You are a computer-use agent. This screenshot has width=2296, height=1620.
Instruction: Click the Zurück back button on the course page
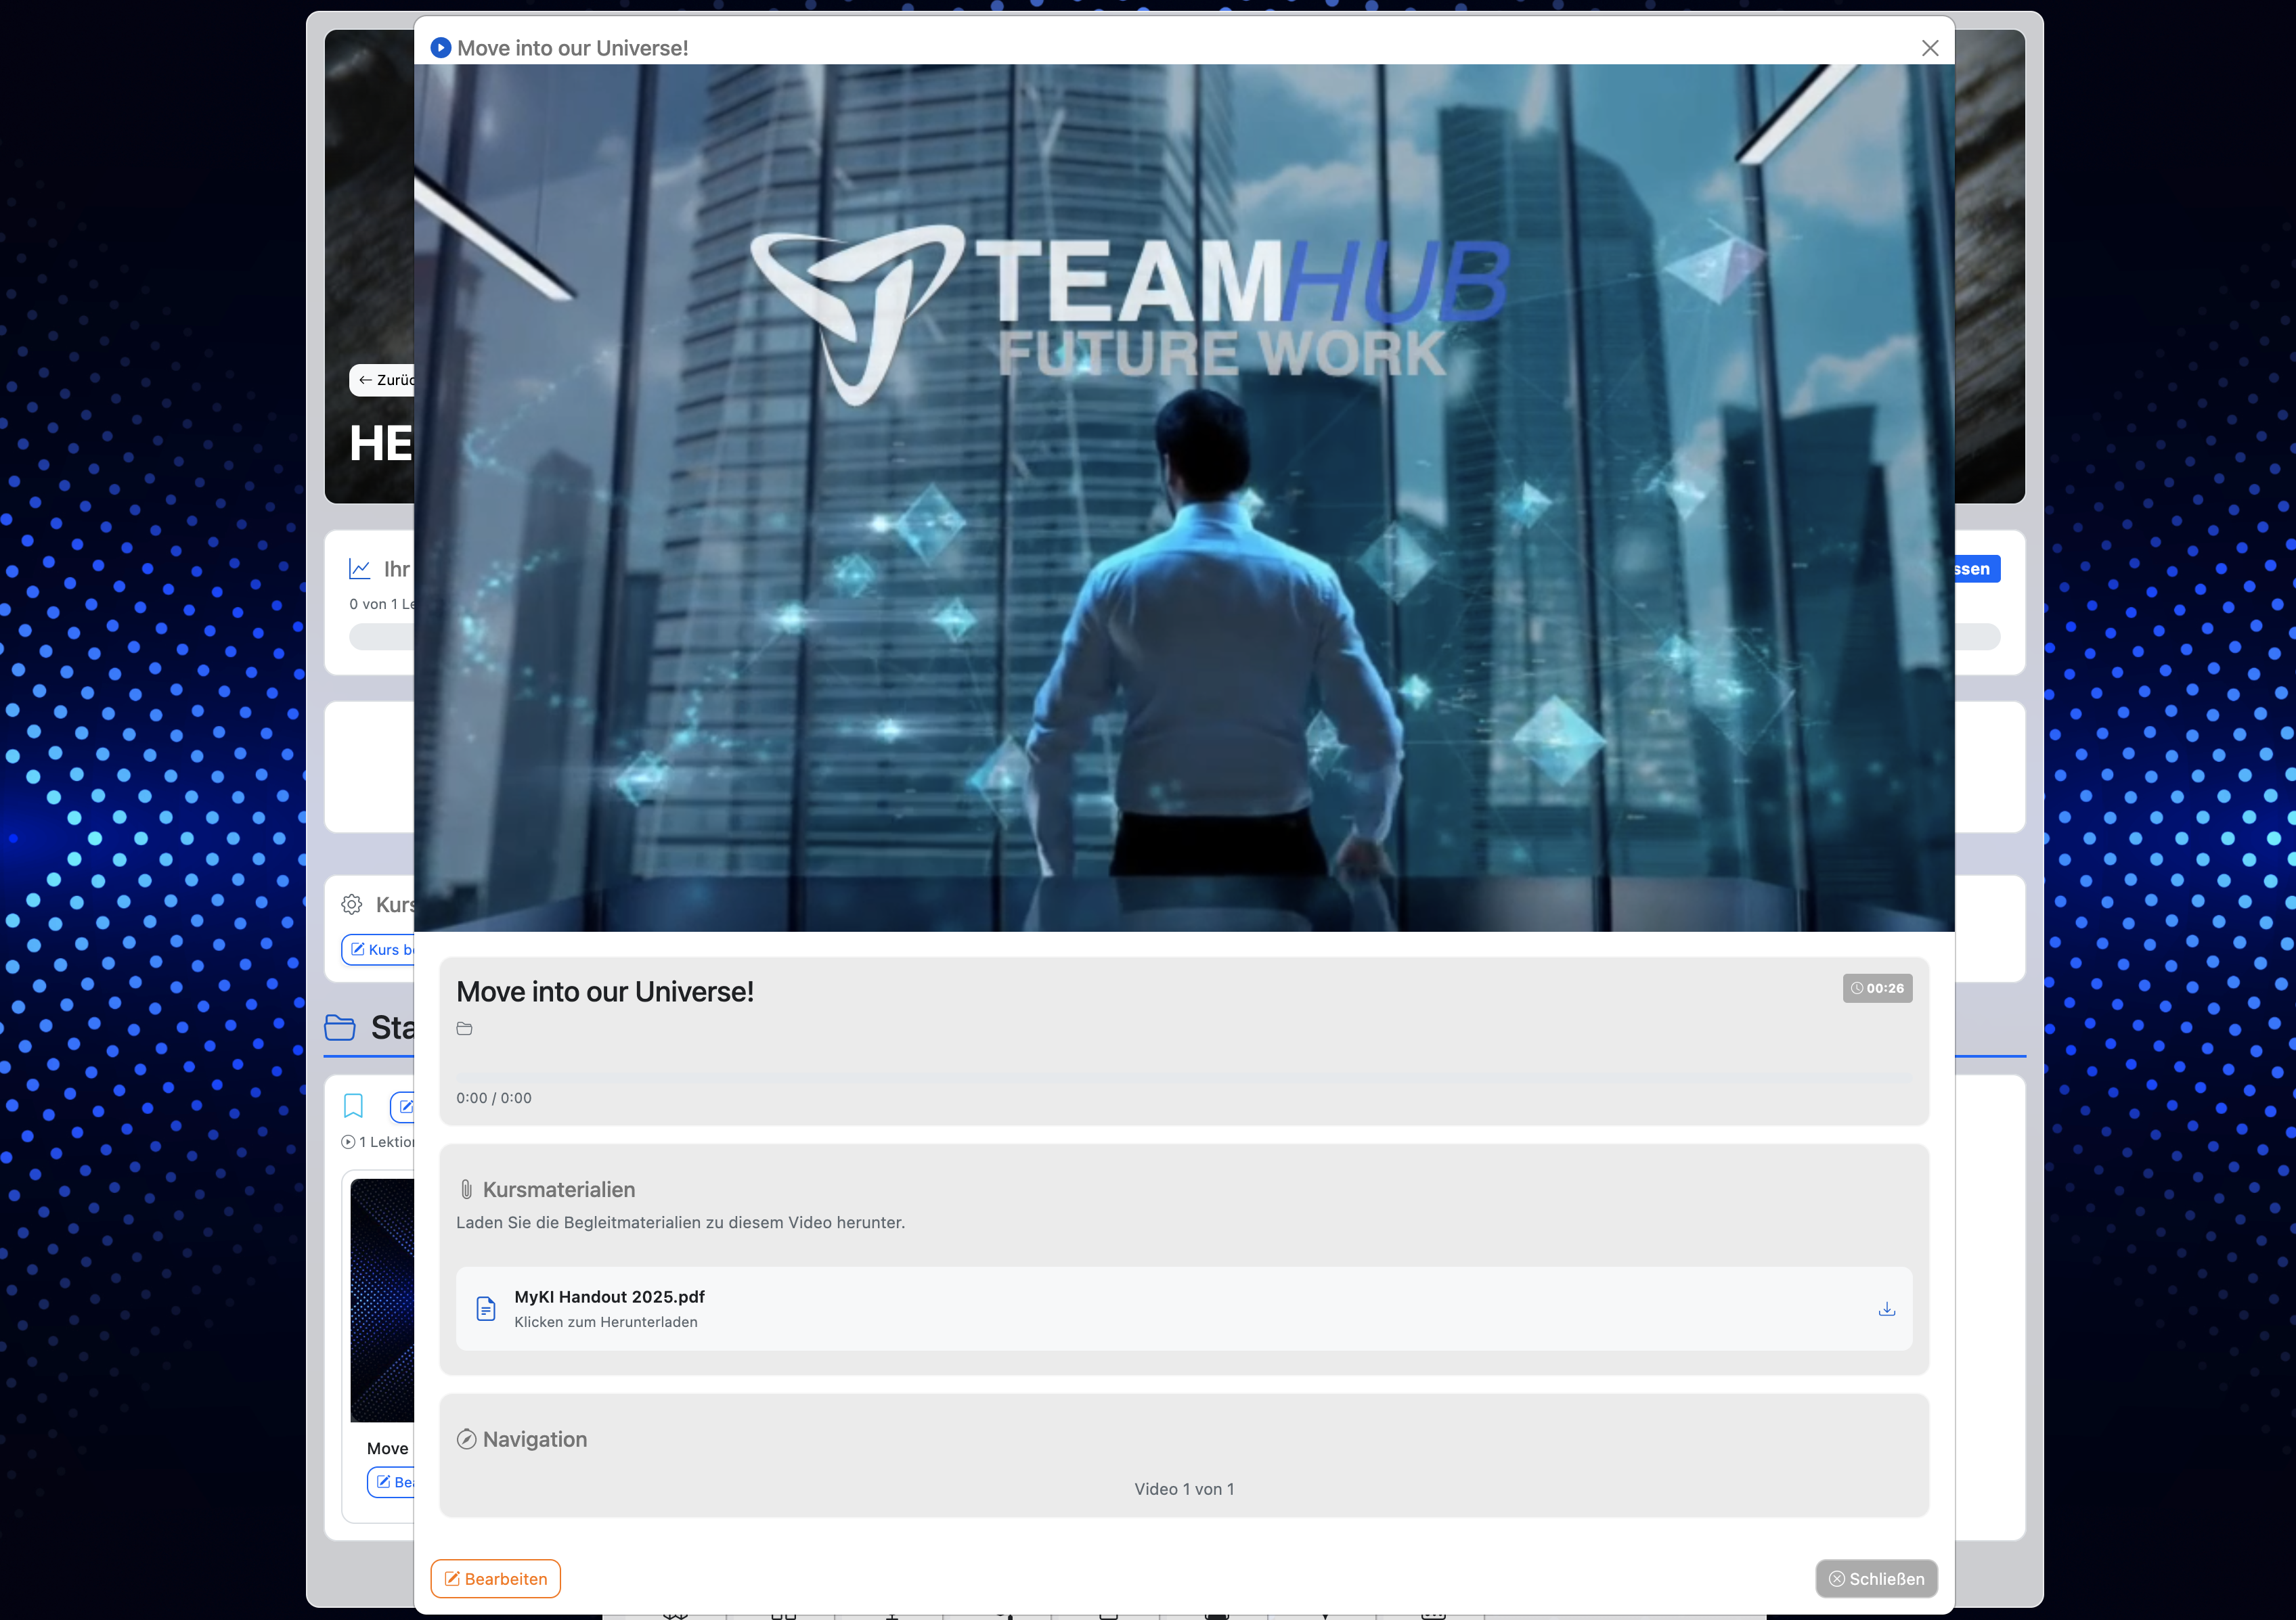[x=382, y=380]
